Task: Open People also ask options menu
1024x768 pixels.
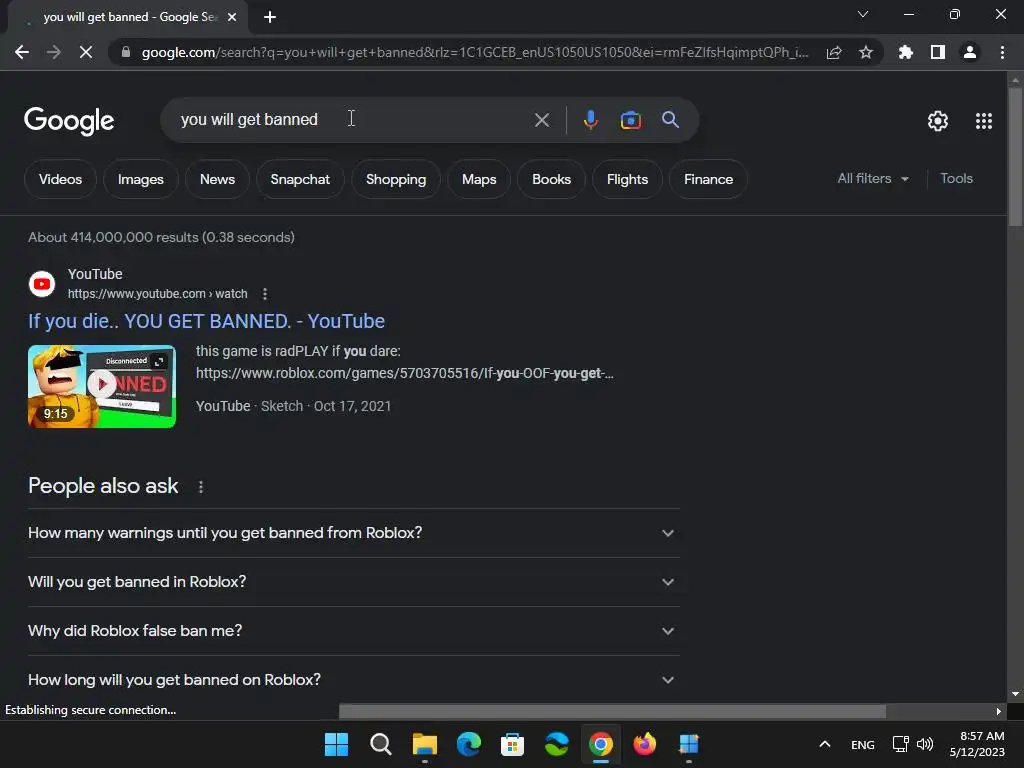Action: pos(200,487)
